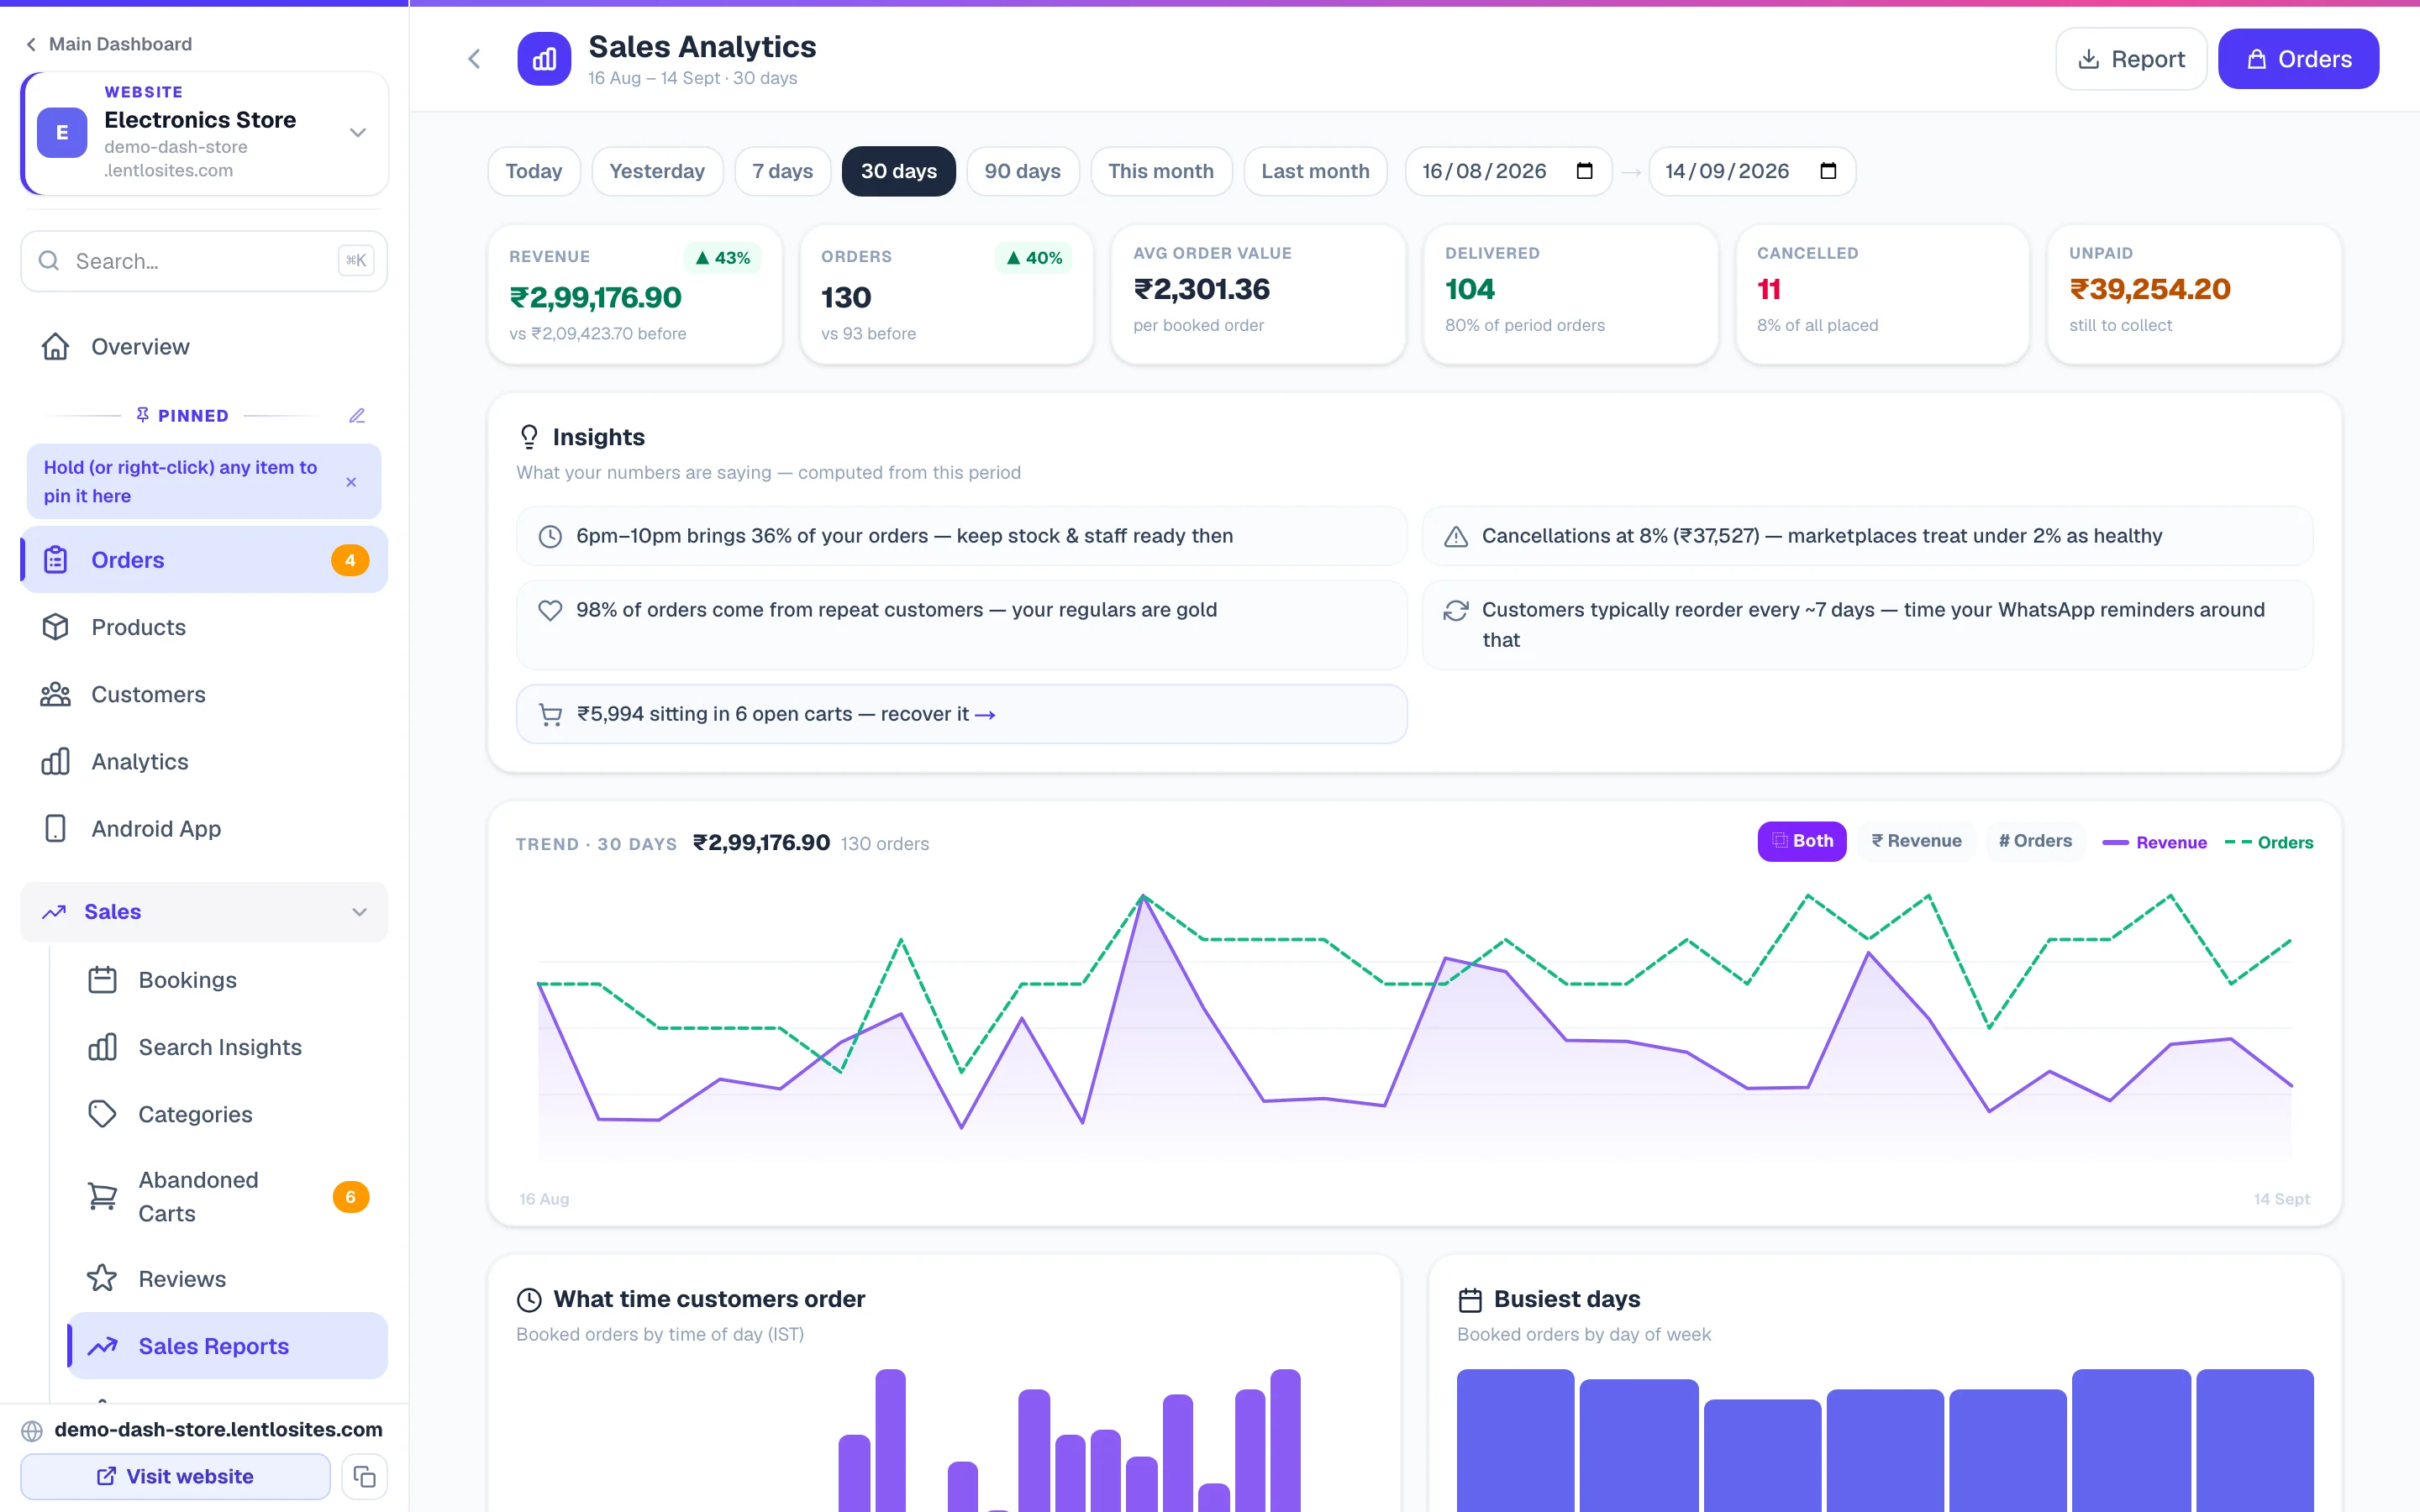2420x1512 pixels.
Task: Select the 90 days range chip
Action: coord(1022,171)
